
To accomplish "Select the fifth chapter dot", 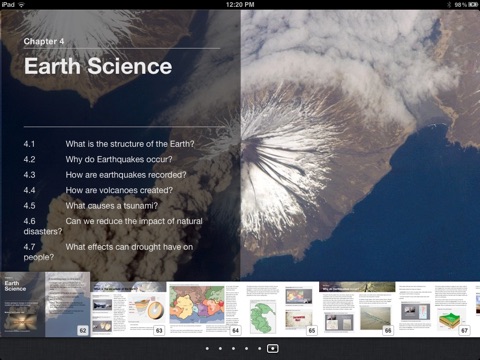I will pyautogui.click(x=259, y=348).
